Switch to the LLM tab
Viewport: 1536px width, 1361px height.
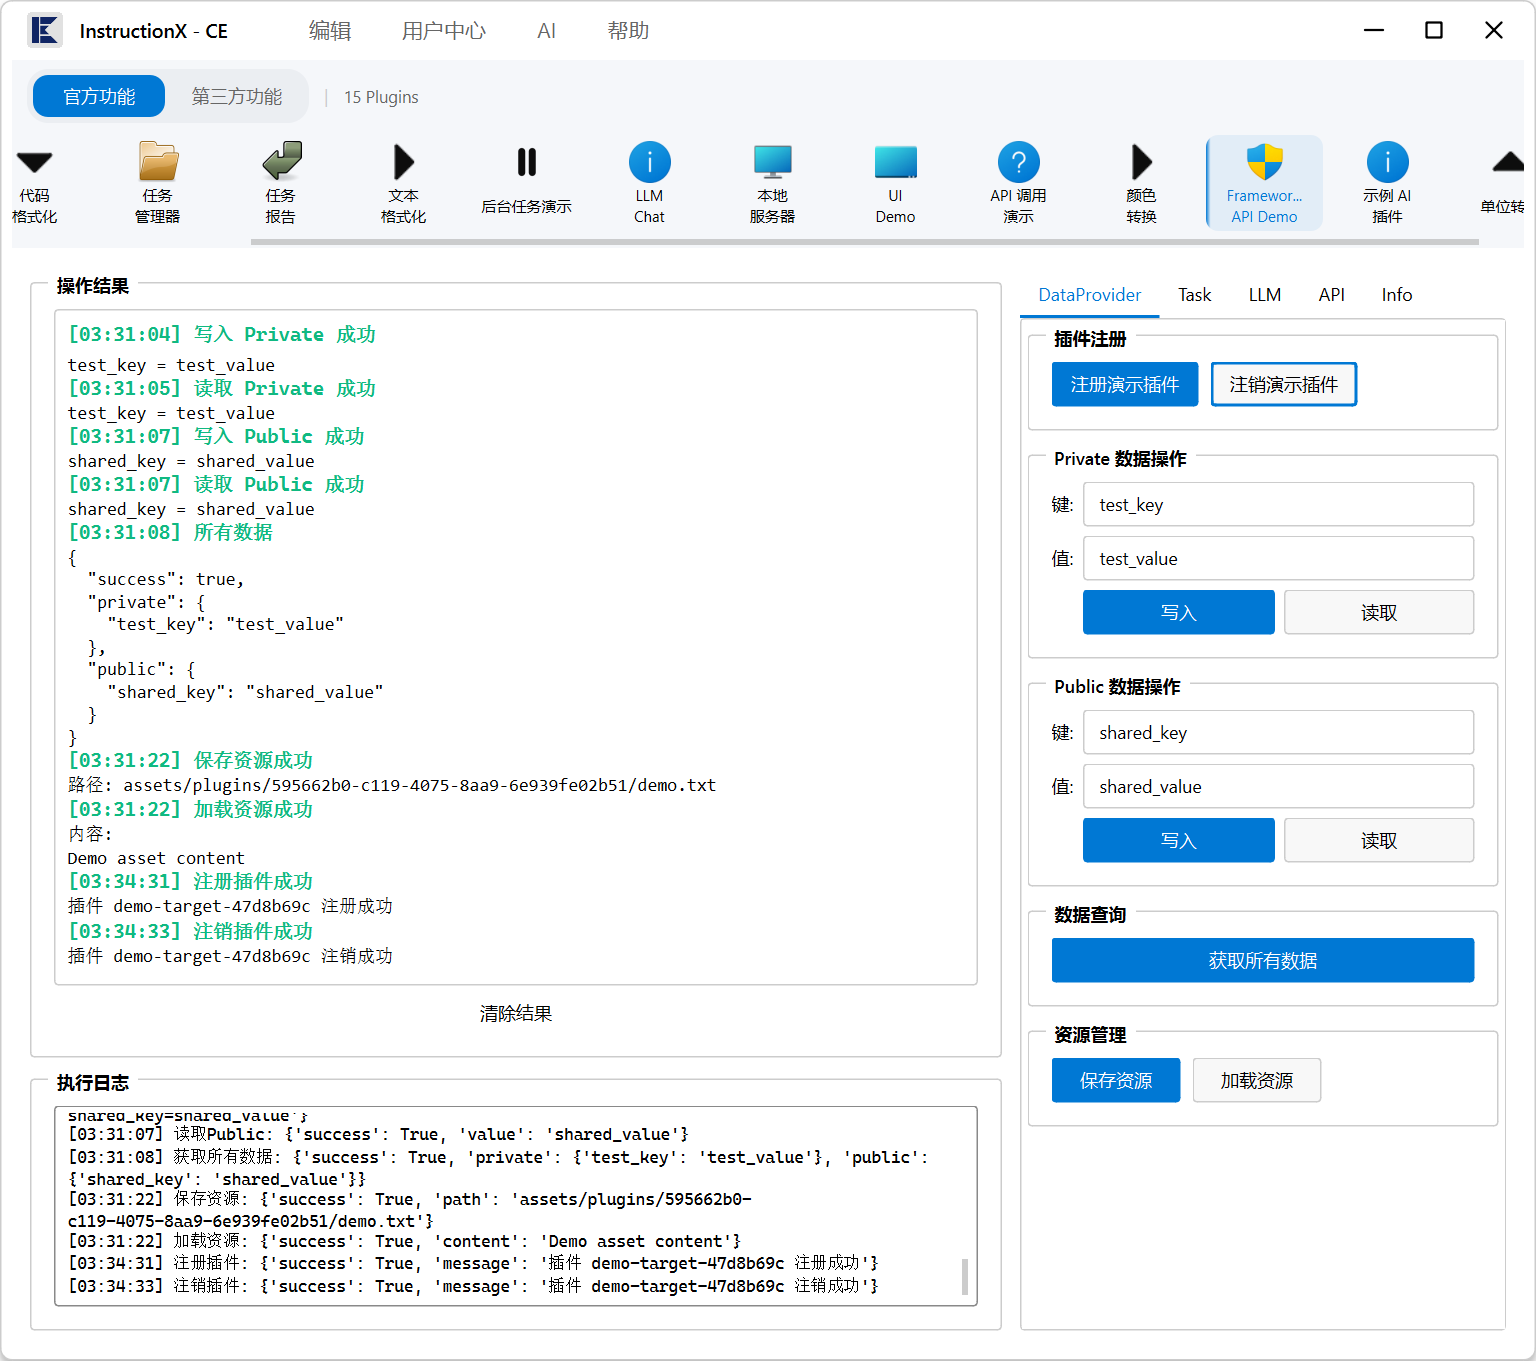pyautogui.click(x=1265, y=295)
